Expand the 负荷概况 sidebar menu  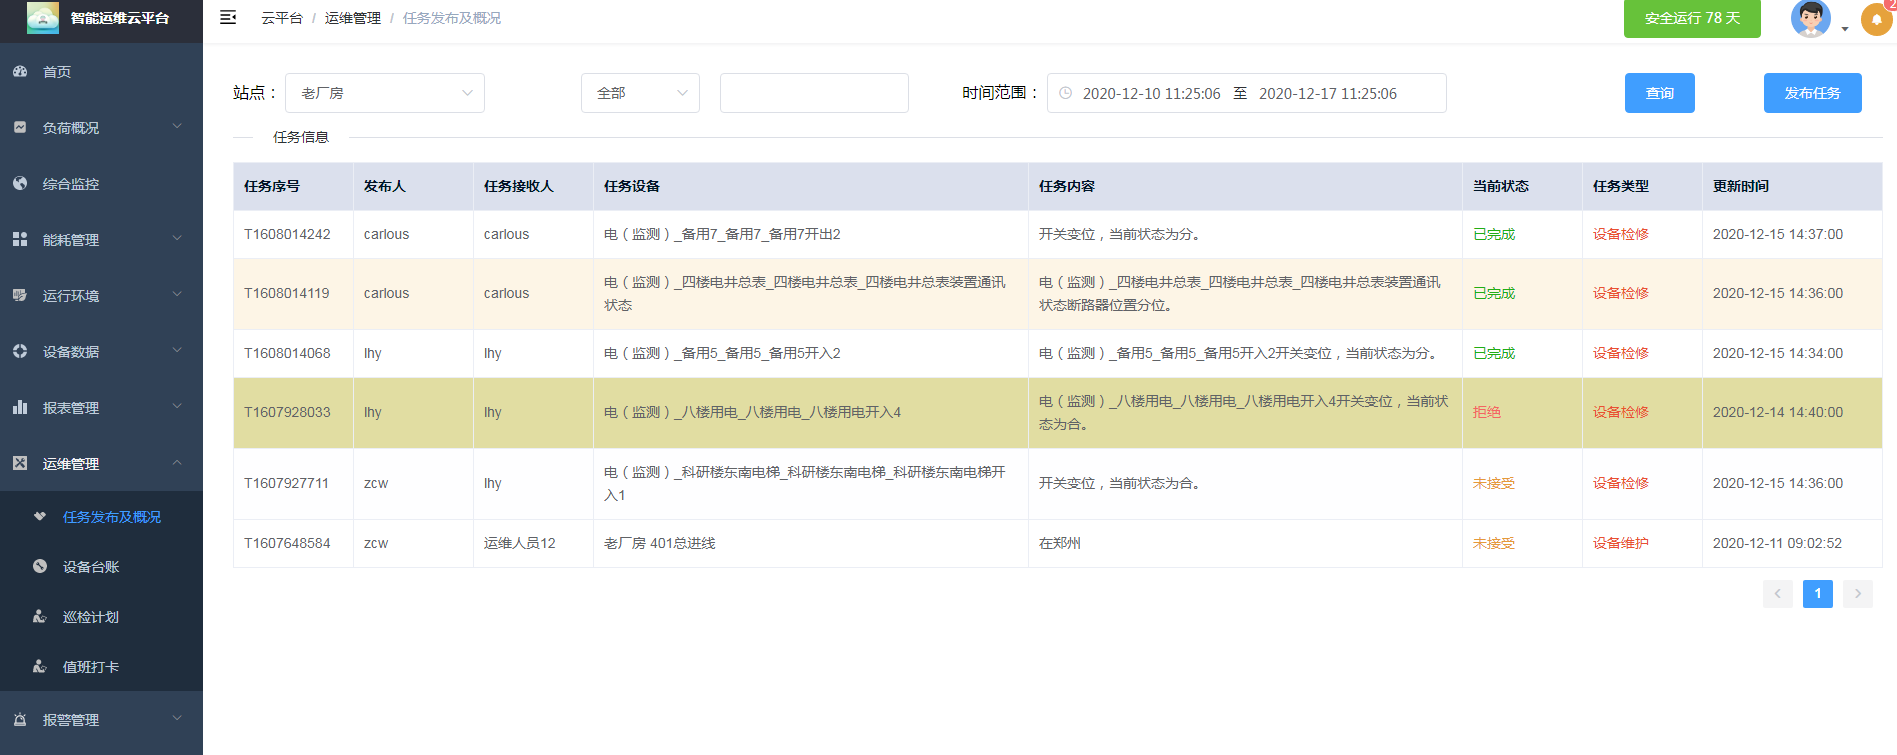(100, 128)
